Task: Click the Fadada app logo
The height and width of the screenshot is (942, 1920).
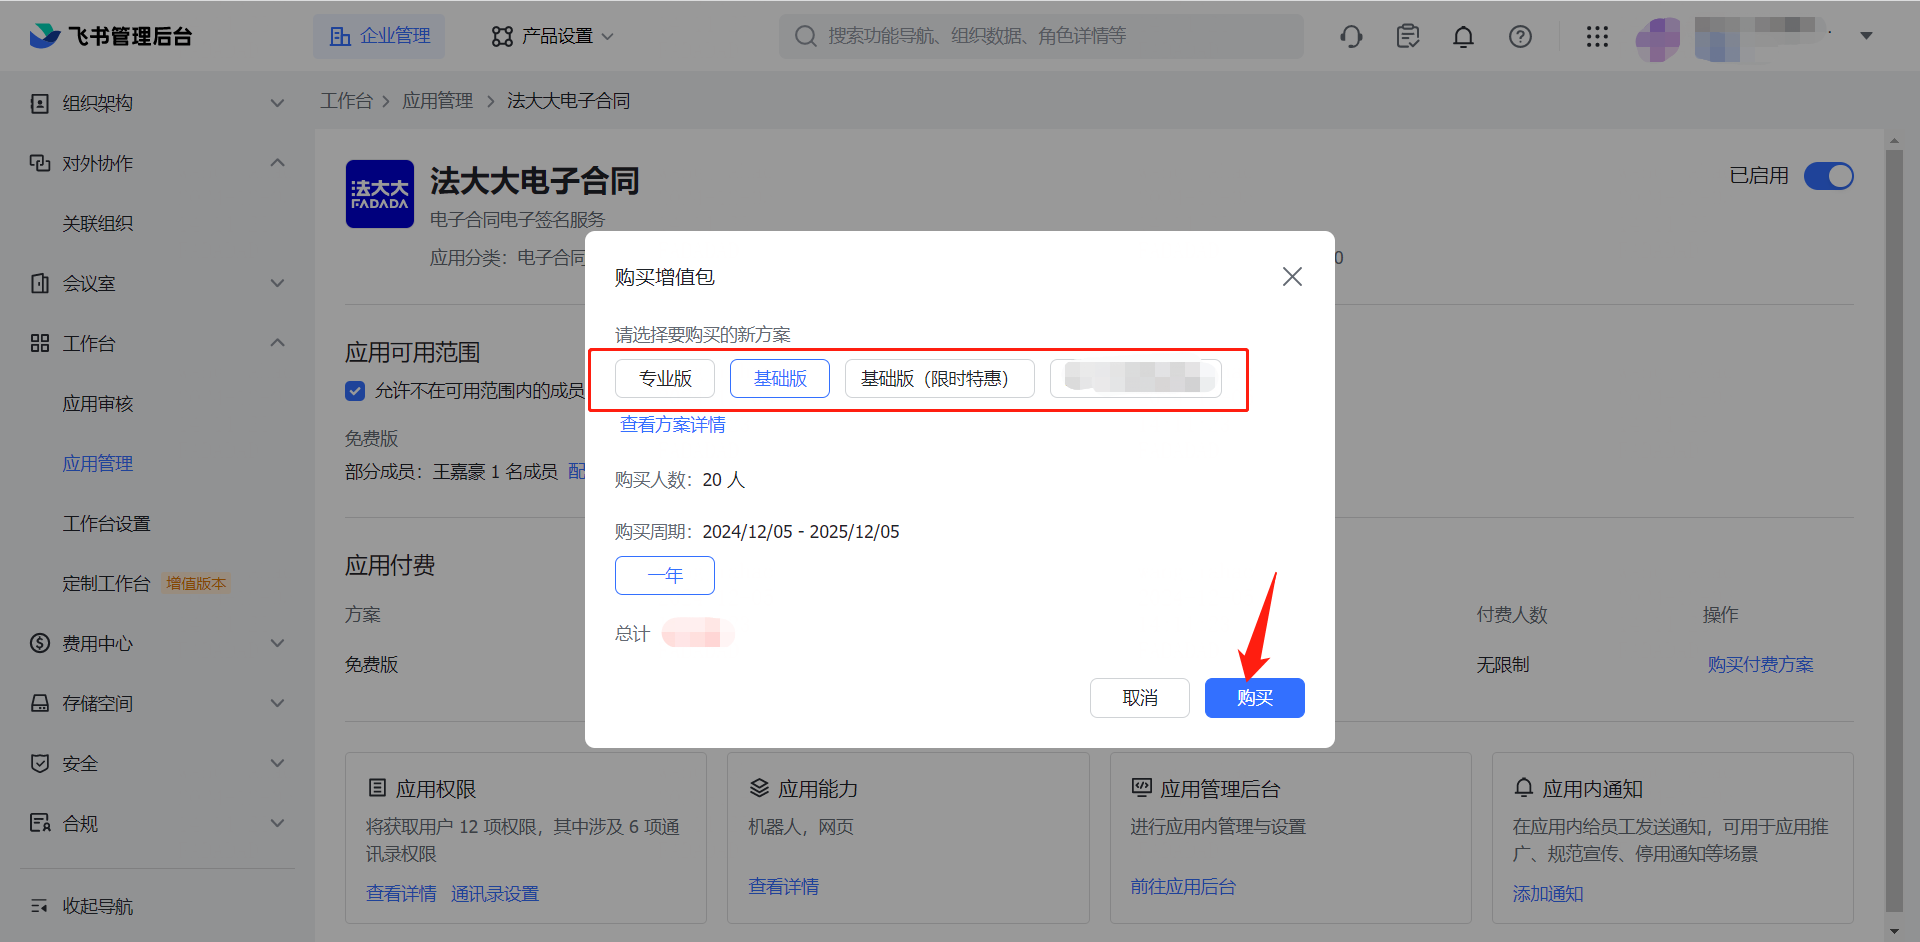Action: coord(380,194)
